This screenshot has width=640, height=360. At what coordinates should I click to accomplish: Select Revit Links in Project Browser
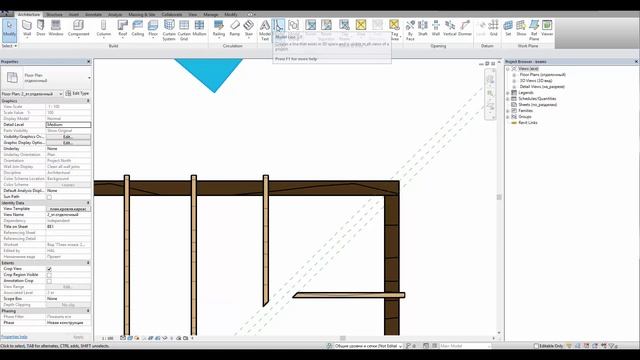tap(528, 122)
